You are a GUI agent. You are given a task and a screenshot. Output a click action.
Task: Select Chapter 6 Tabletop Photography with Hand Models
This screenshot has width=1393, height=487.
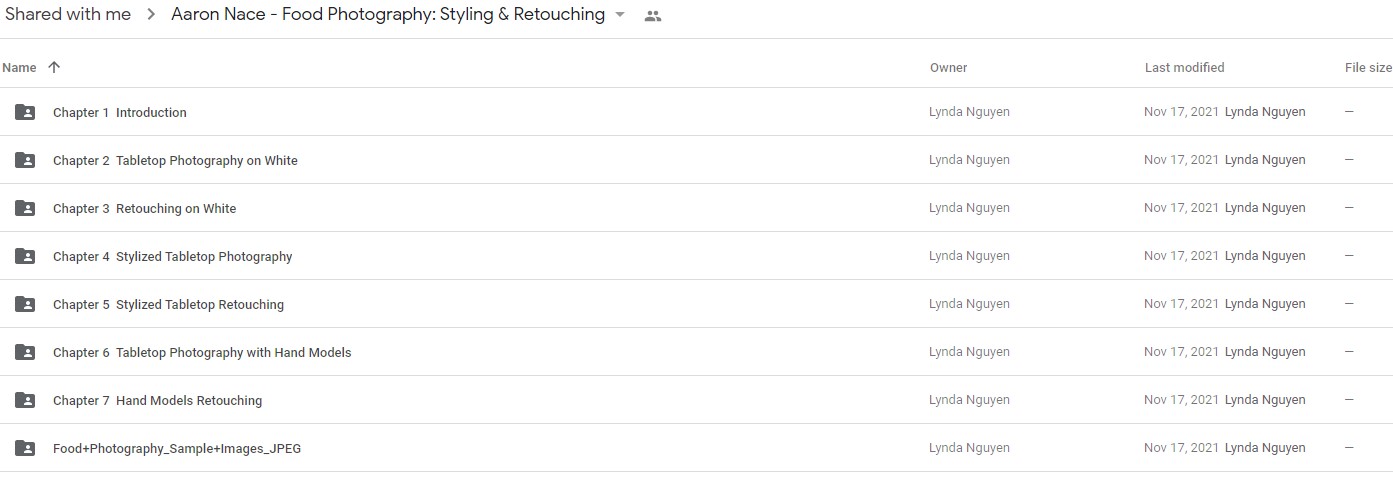pos(696,352)
